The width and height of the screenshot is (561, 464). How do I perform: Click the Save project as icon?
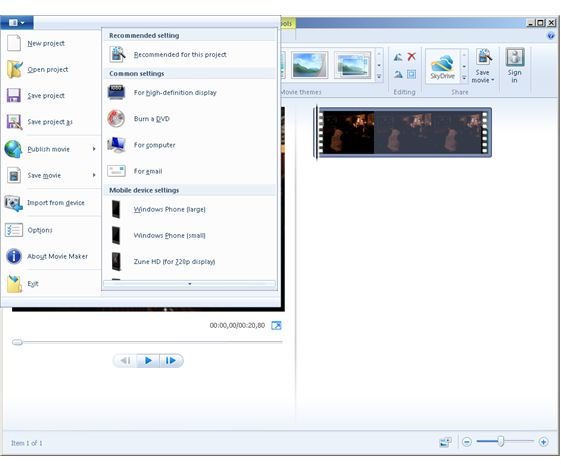coord(14,122)
